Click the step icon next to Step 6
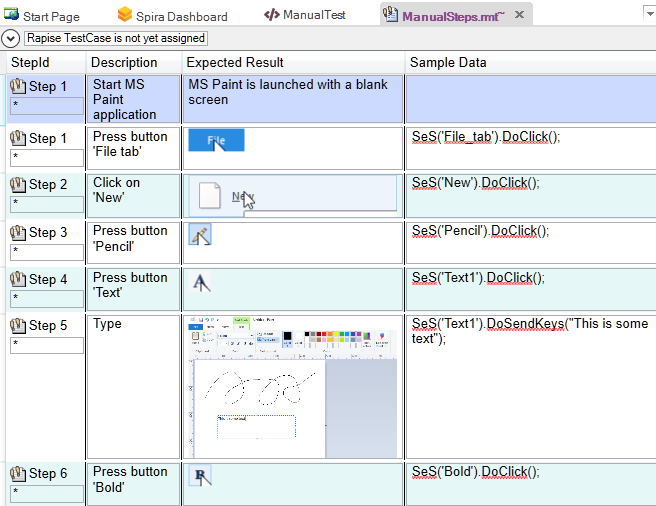The image size is (656, 506). [x=17, y=474]
